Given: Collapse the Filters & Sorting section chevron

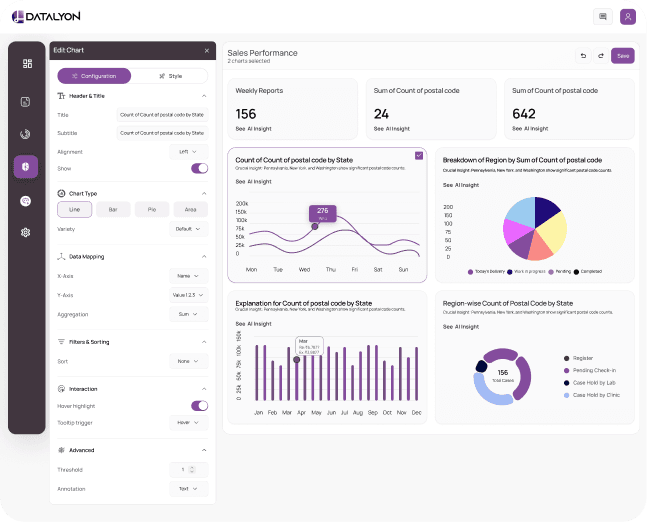Looking at the screenshot, I should 204,342.
